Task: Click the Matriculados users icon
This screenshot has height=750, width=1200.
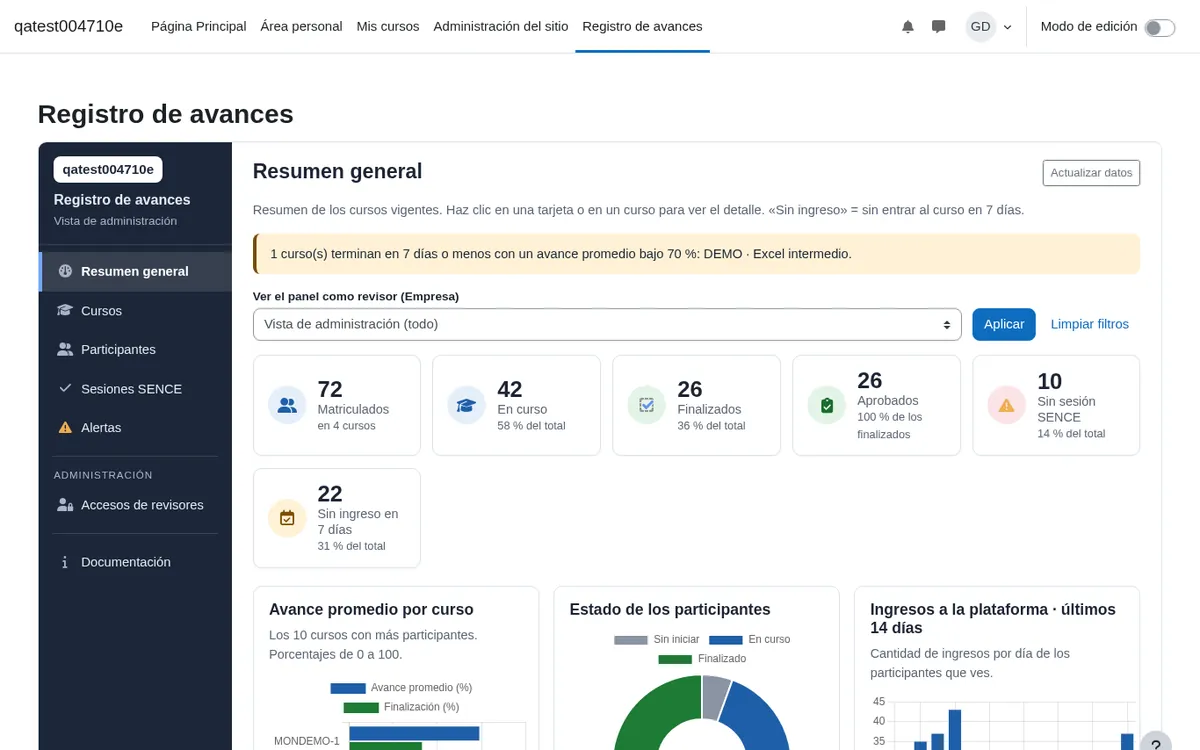Action: tap(287, 405)
